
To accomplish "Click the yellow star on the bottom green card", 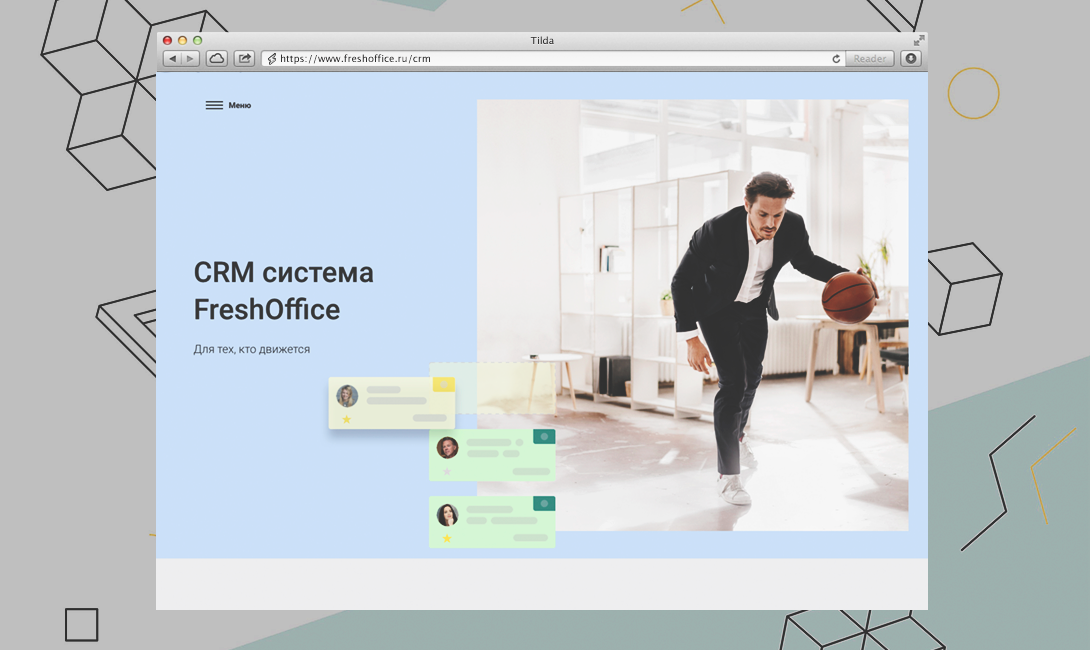I will 447,538.
